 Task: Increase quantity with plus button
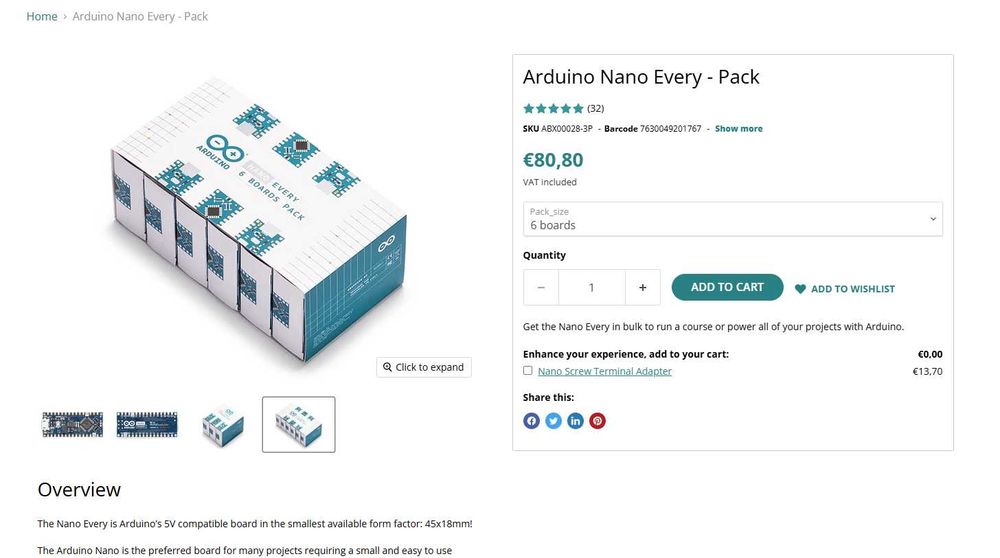point(642,288)
